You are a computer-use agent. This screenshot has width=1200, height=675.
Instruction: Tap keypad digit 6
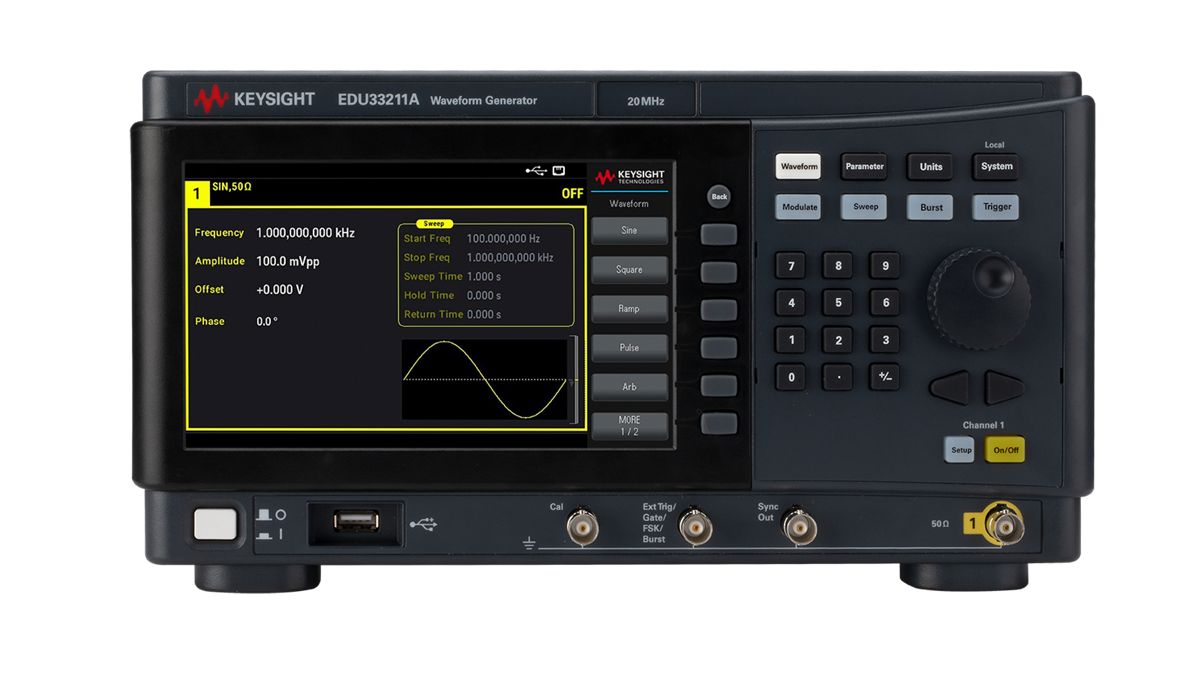click(885, 303)
